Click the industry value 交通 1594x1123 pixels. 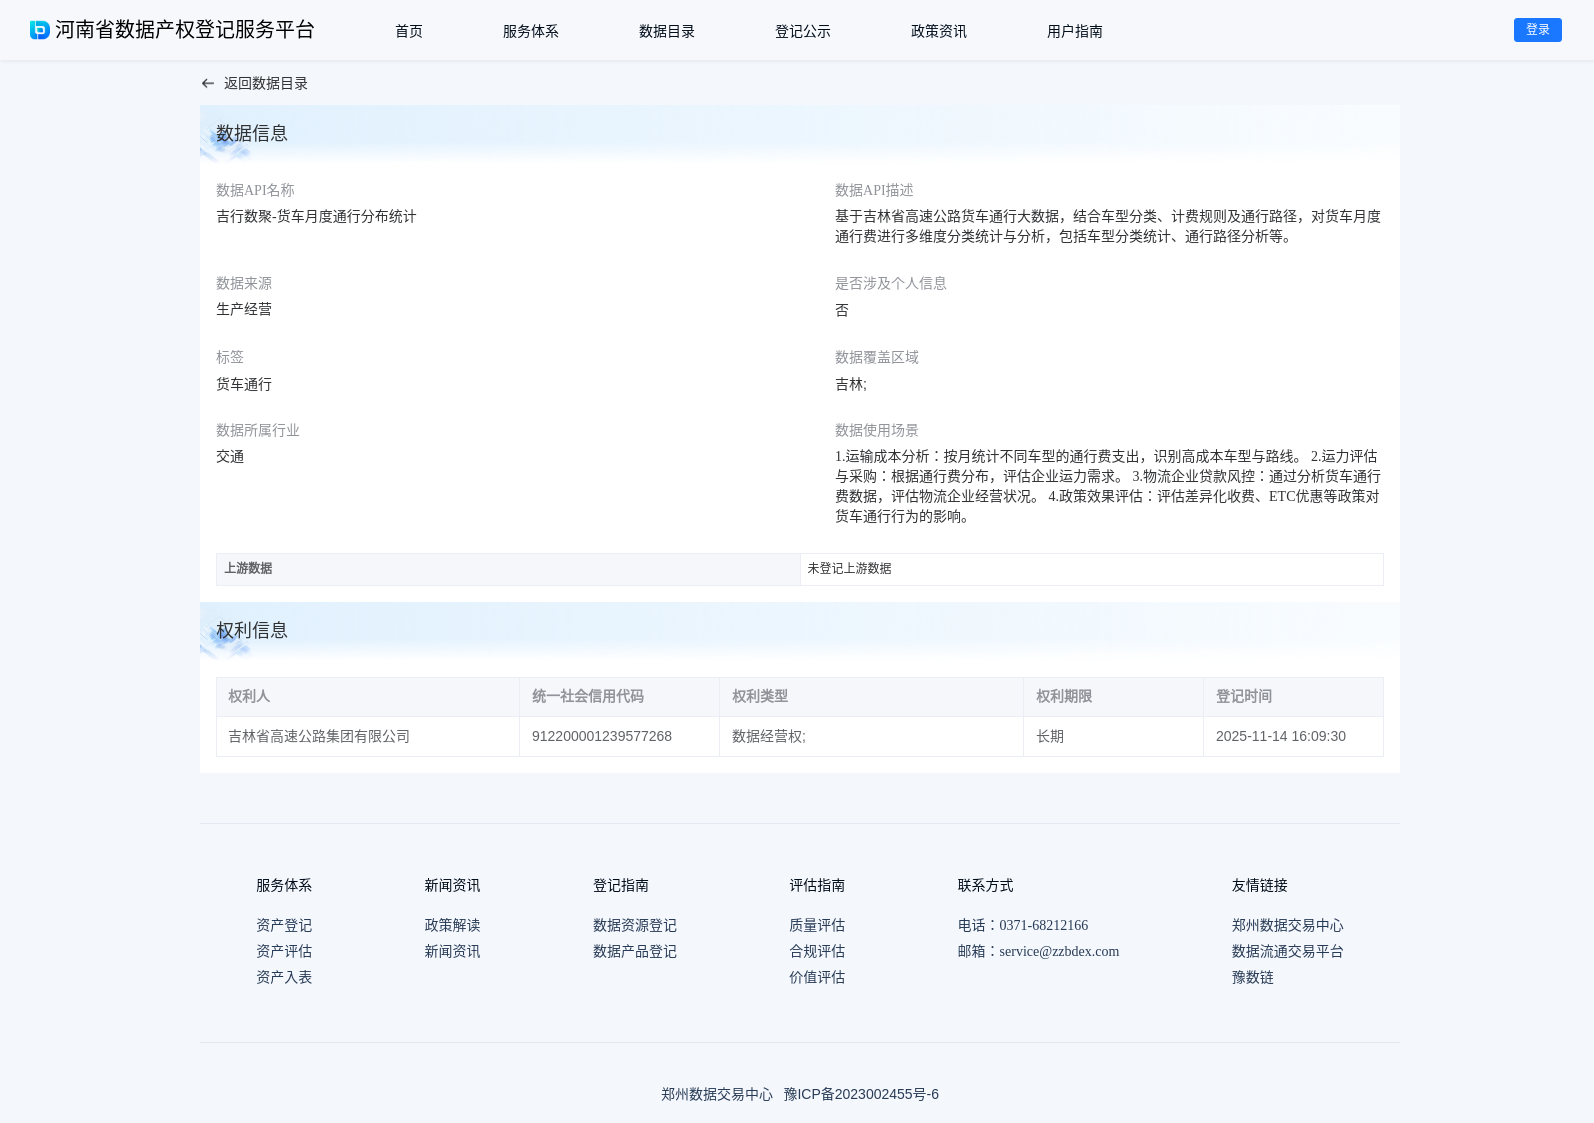click(230, 456)
